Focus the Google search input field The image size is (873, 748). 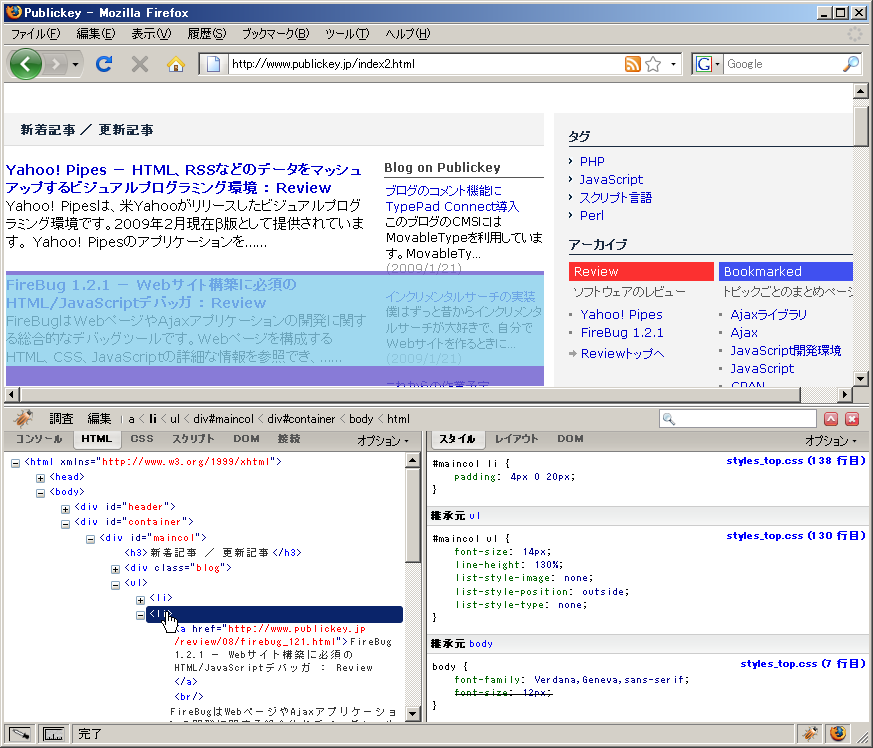(x=782, y=64)
